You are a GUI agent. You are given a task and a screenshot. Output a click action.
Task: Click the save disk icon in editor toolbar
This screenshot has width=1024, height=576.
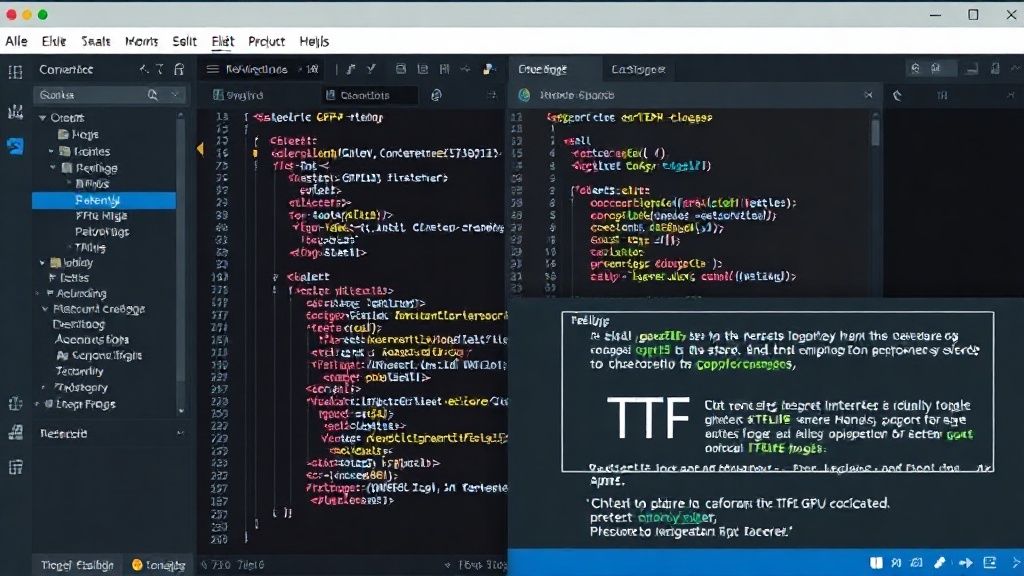pyautogui.click(x=400, y=69)
